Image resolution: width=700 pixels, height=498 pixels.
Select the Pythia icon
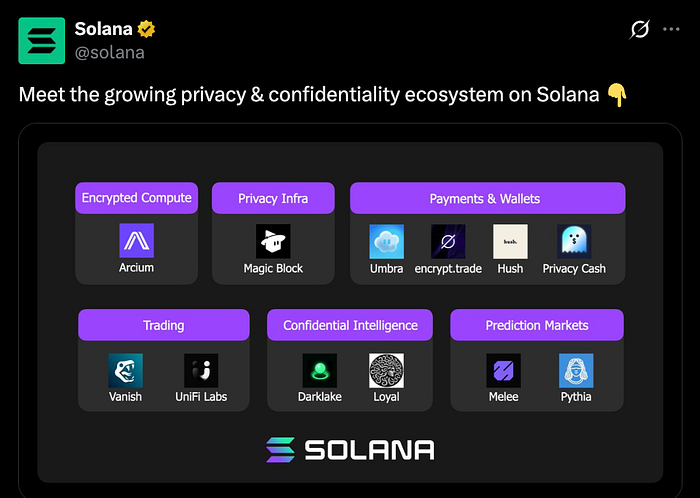click(576, 371)
